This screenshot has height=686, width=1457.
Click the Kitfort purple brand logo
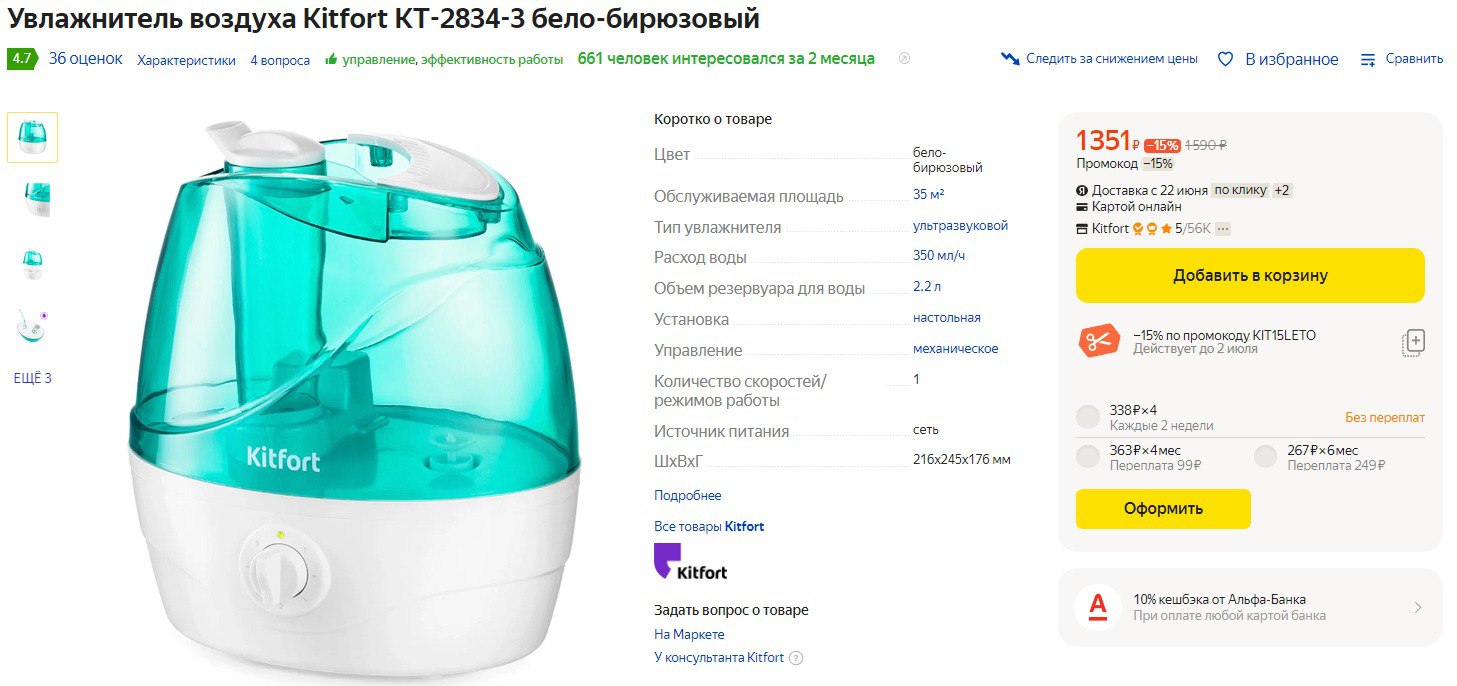pyautogui.click(x=689, y=562)
